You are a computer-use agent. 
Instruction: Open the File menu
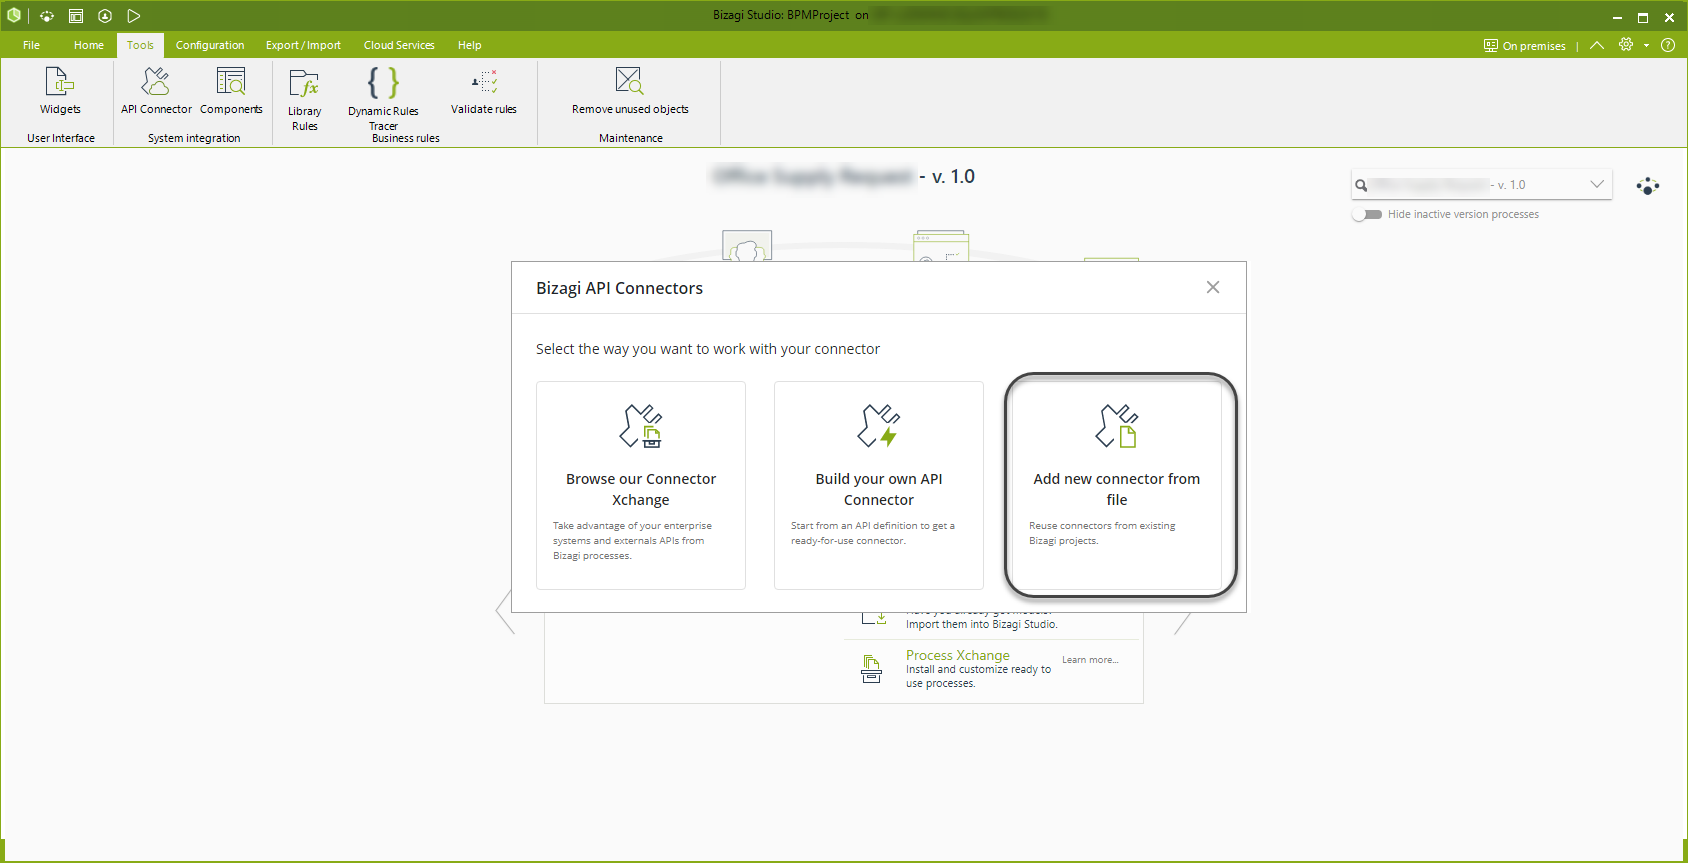tap(32, 45)
